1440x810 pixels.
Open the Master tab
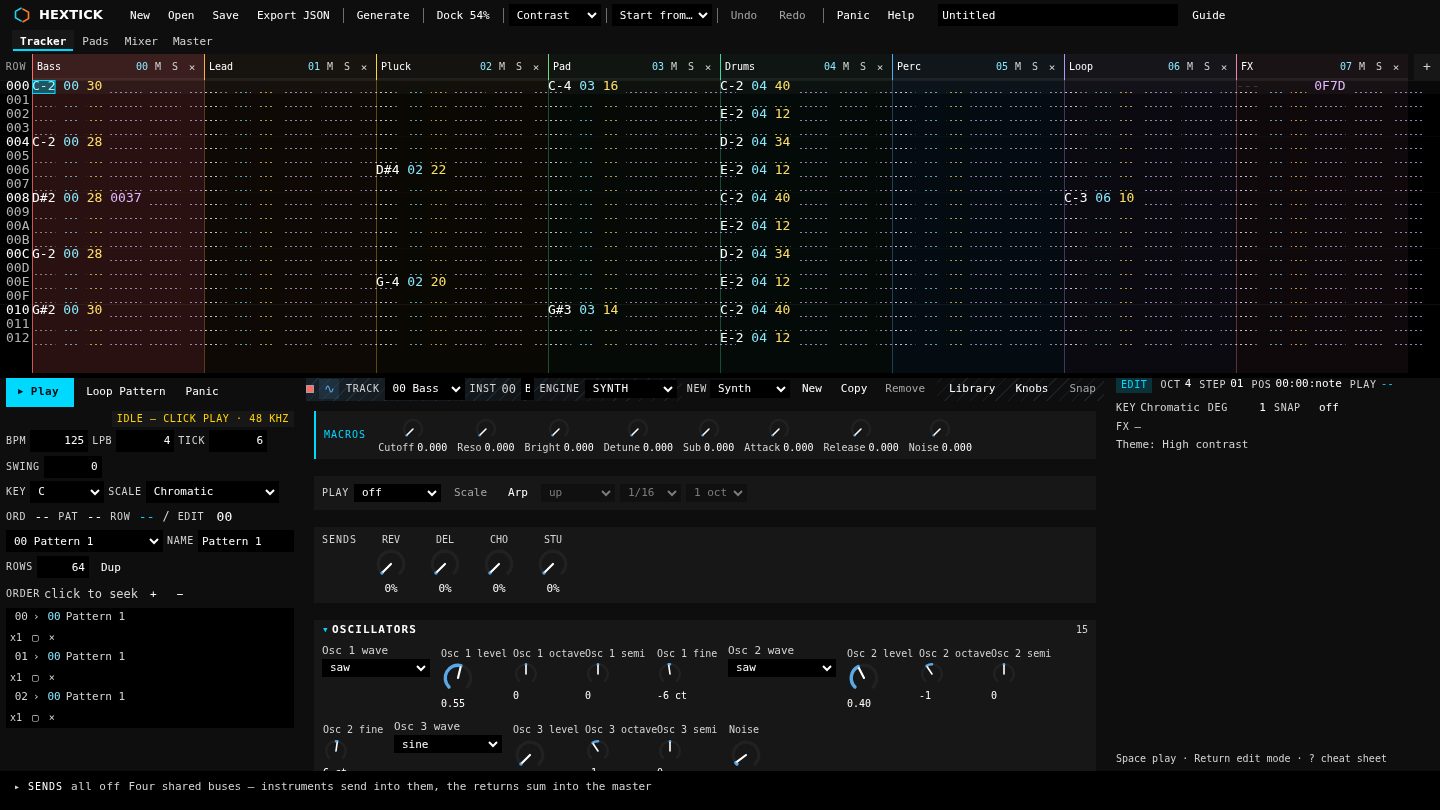click(192, 42)
